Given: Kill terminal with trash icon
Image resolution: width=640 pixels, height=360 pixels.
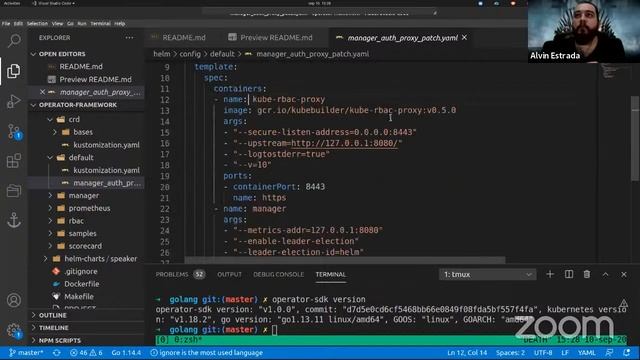Looking at the screenshot, I should click(x=587, y=274).
